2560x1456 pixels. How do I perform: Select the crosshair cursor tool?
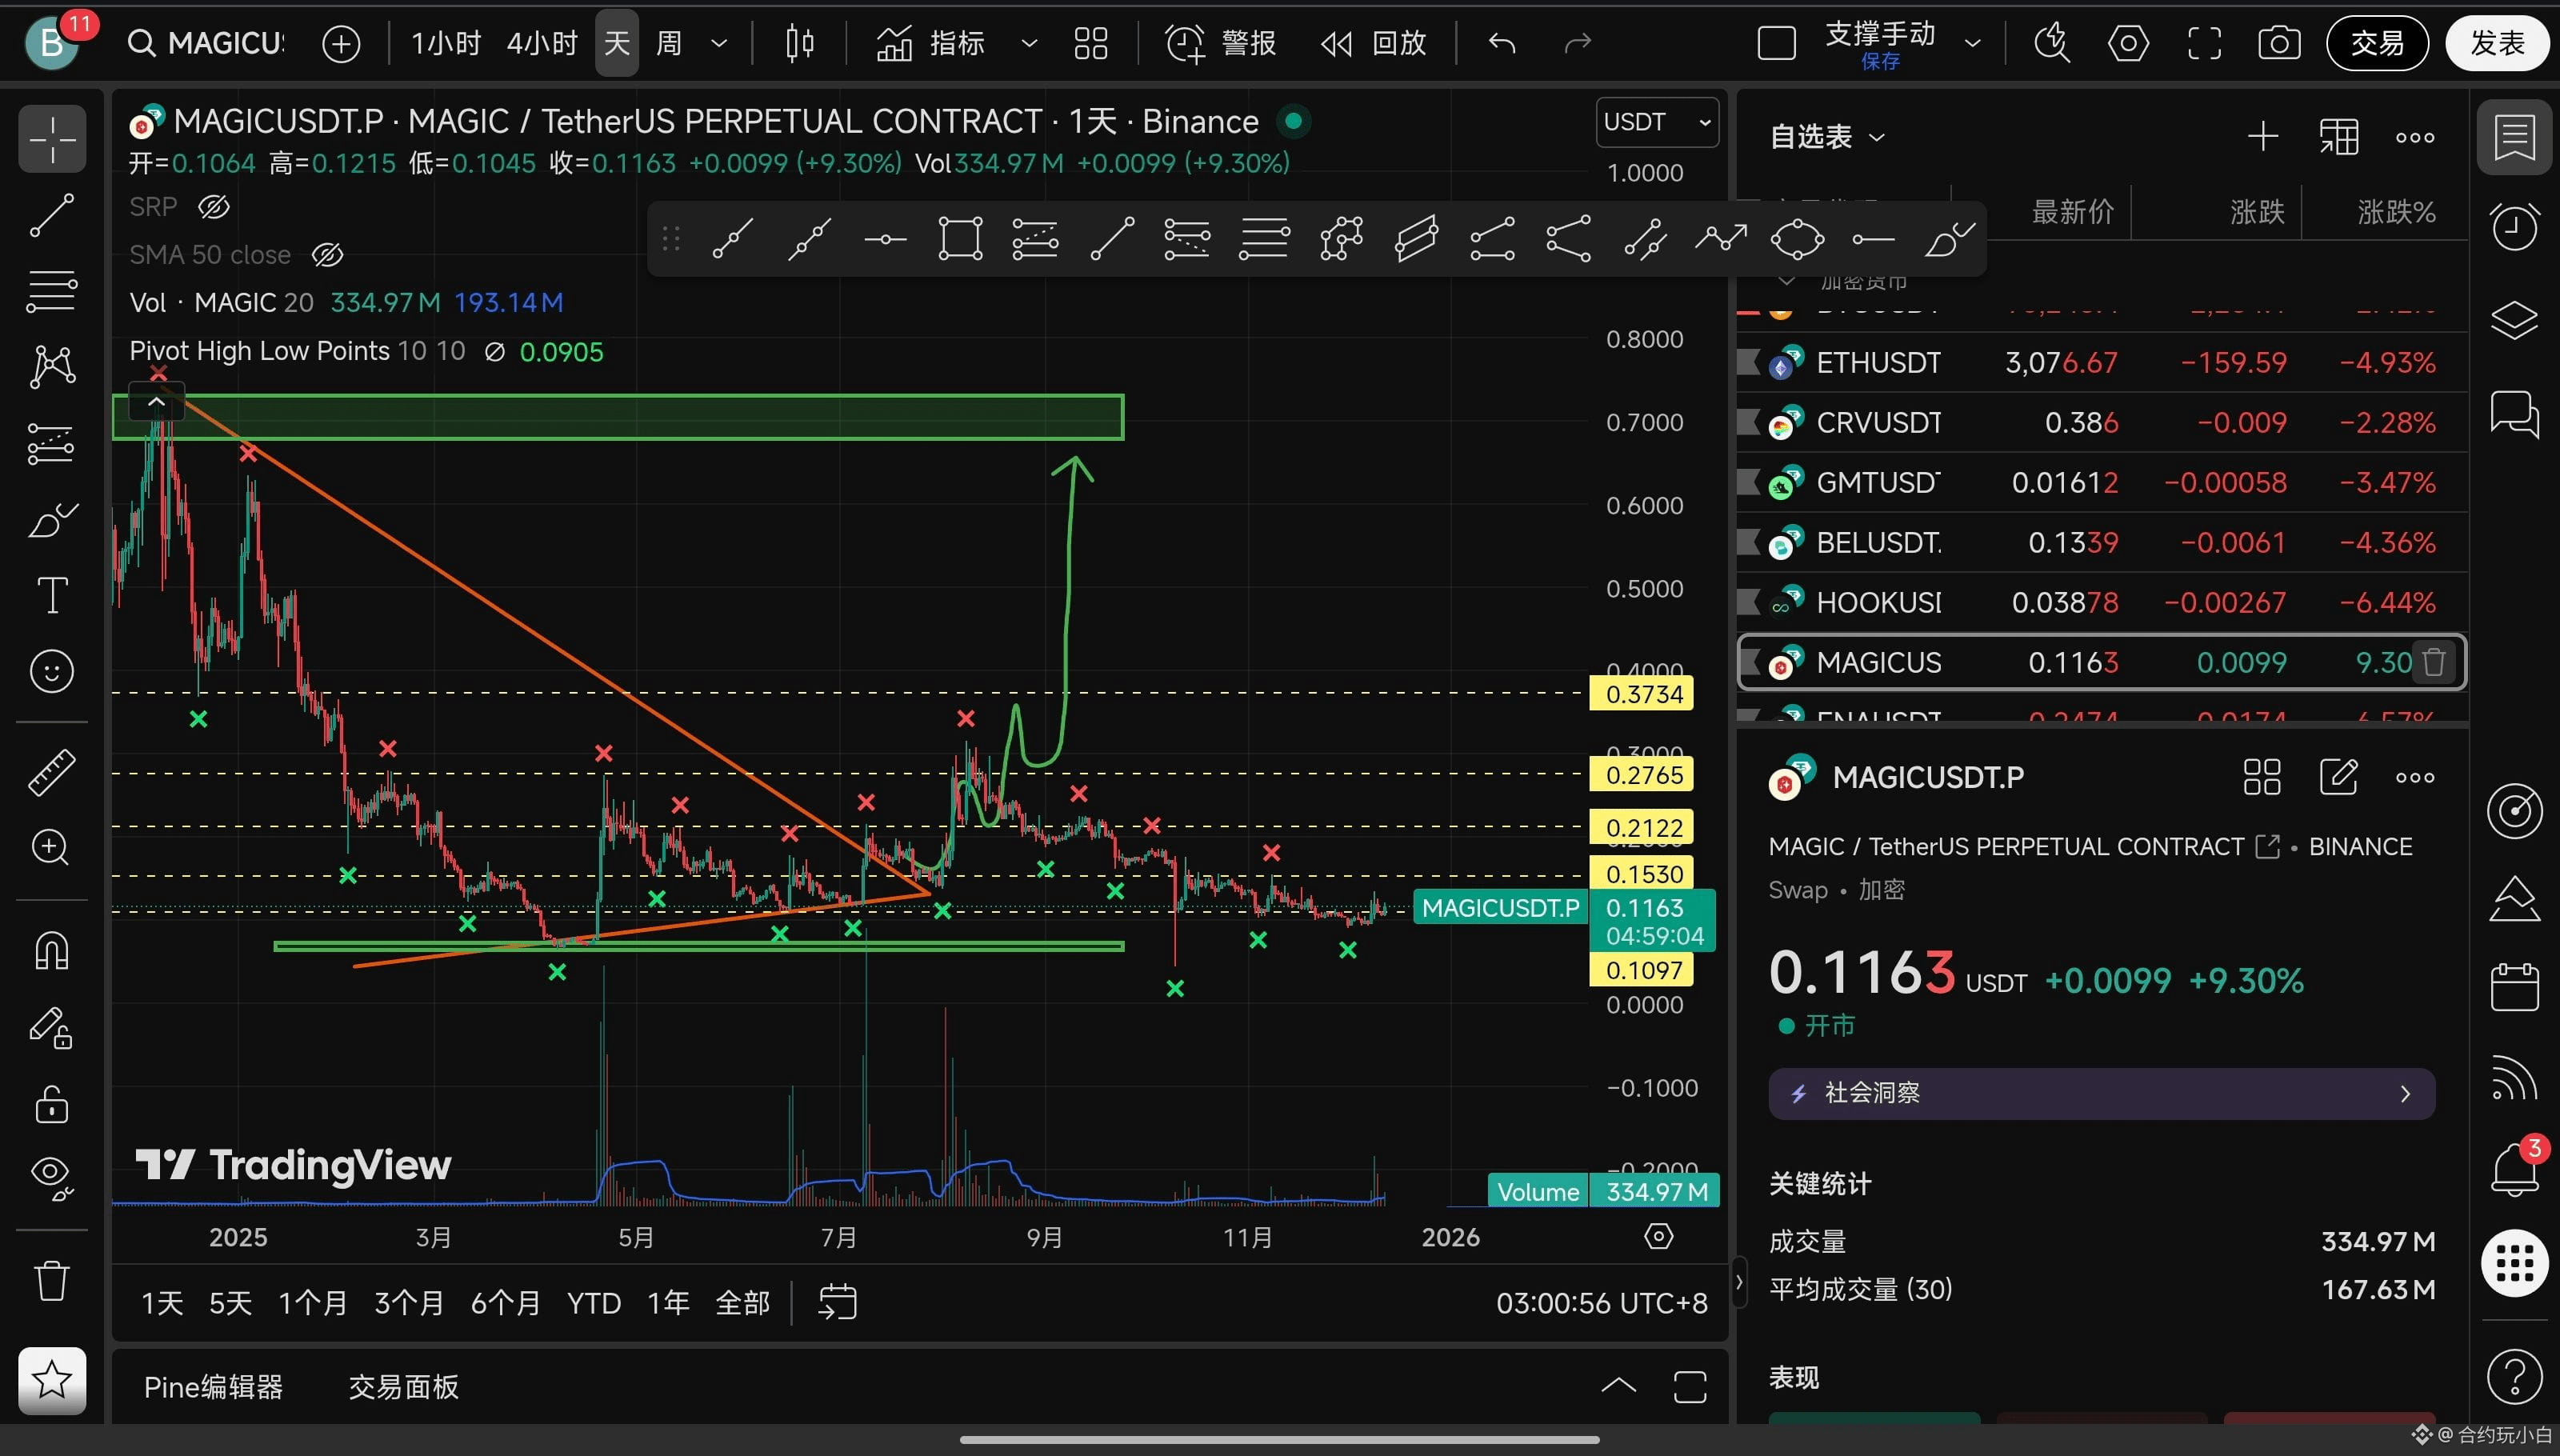[x=52, y=139]
